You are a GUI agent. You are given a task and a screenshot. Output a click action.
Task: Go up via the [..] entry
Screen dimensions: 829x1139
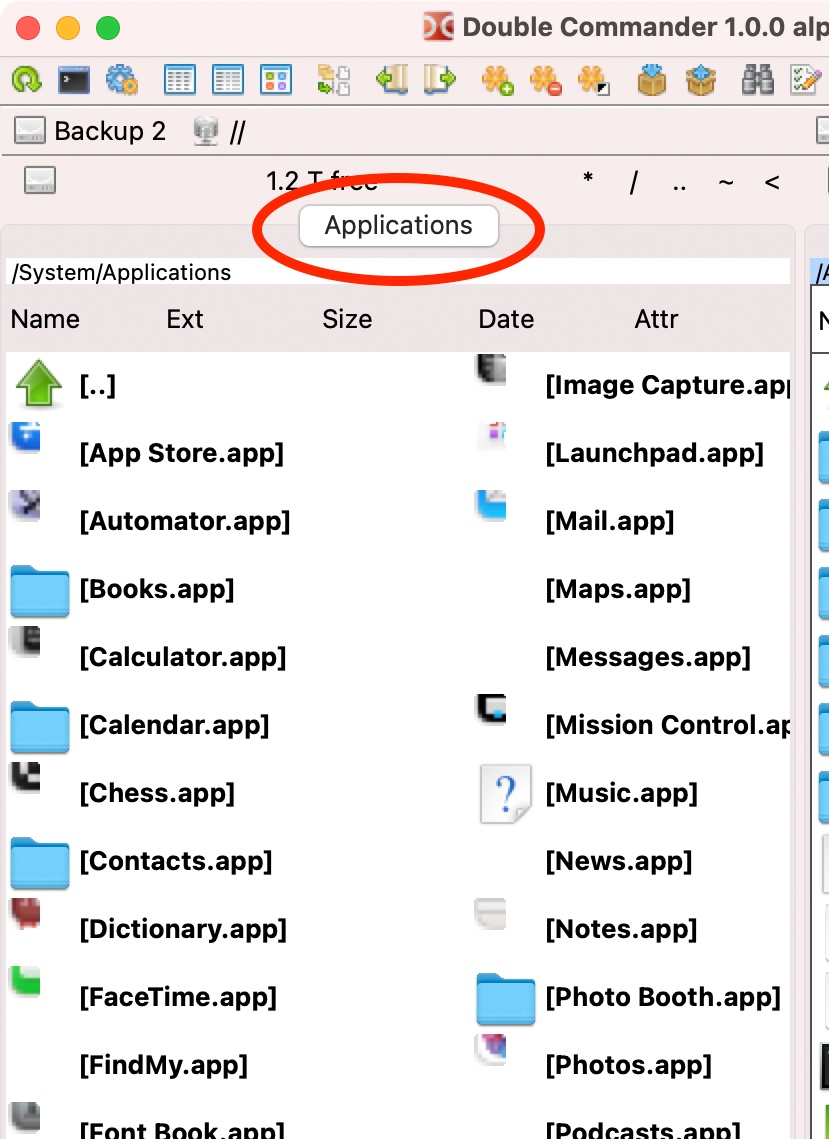(x=97, y=386)
